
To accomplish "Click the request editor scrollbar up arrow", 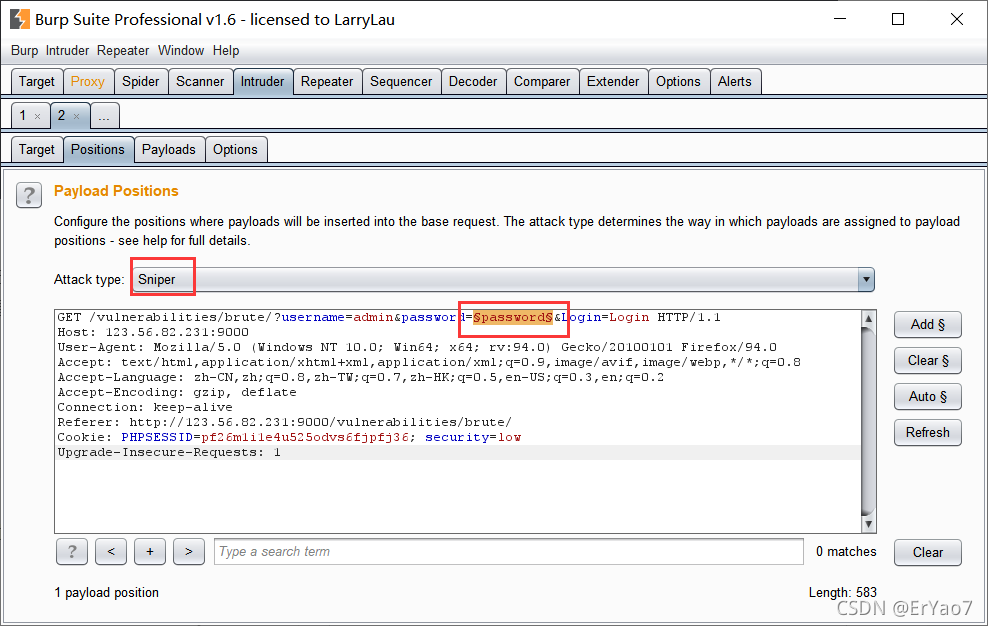I will [x=868, y=318].
